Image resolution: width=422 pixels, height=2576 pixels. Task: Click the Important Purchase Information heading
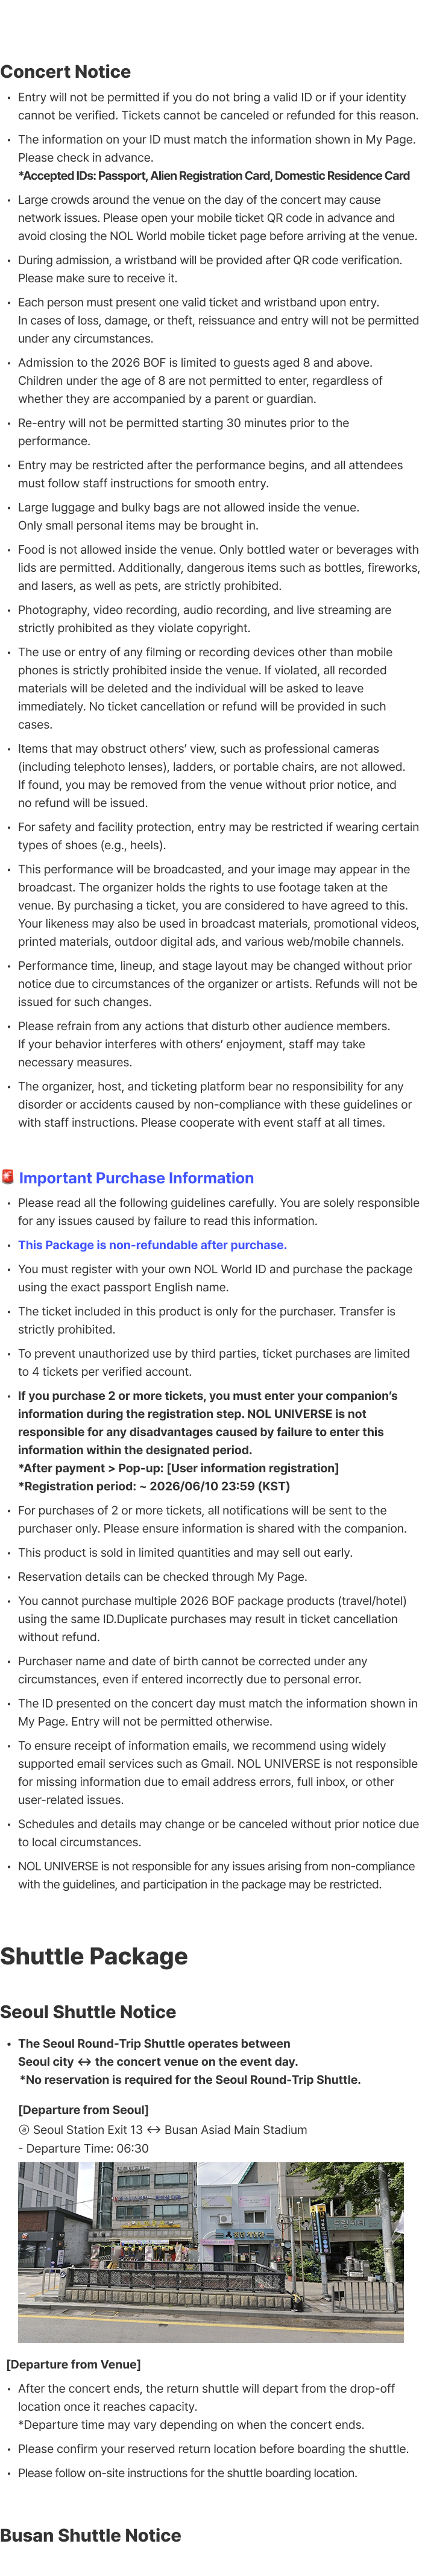tap(136, 1178)
